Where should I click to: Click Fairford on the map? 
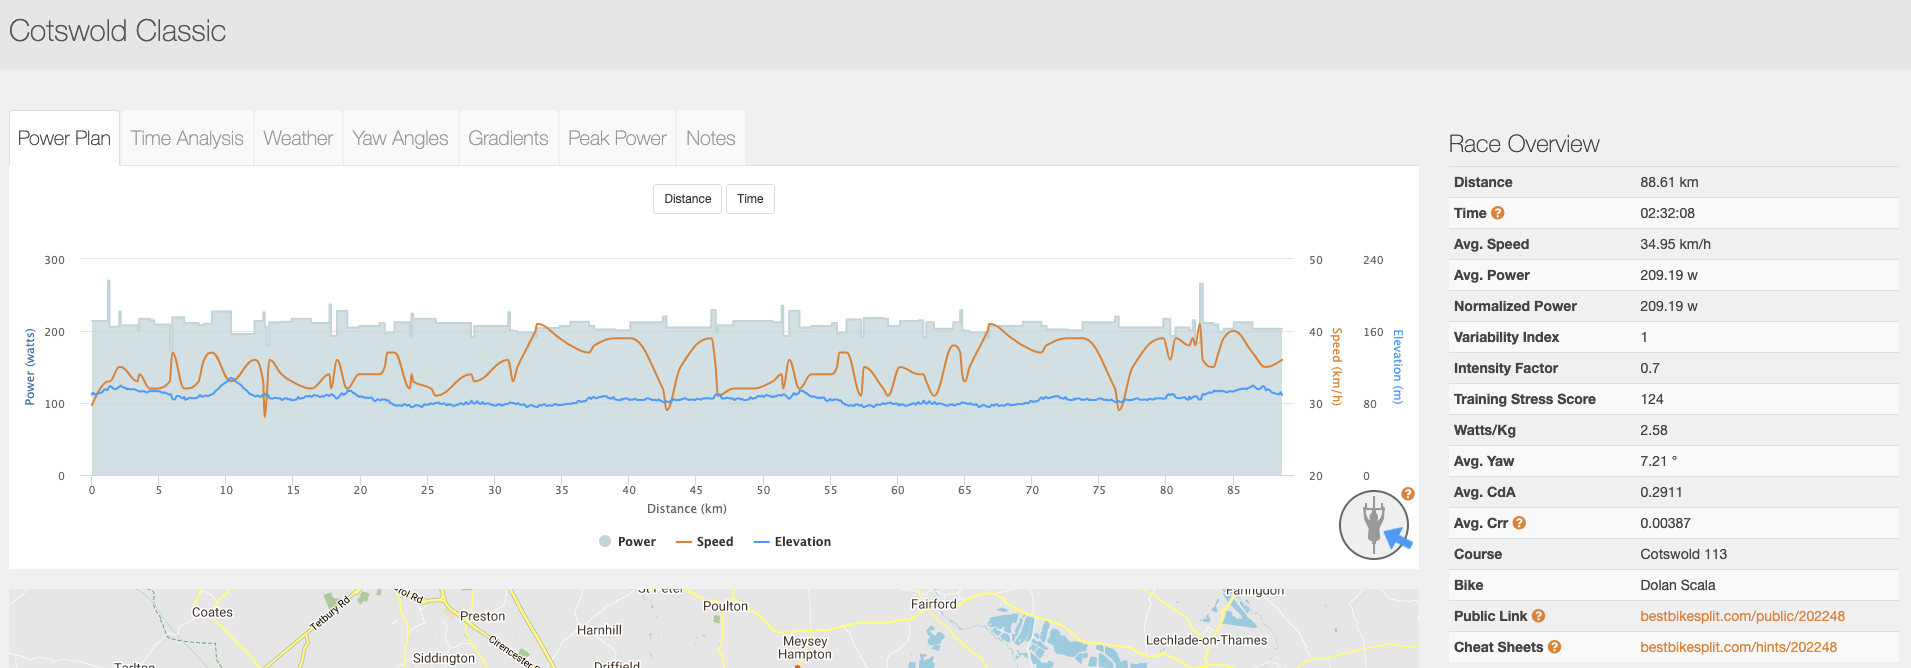coord(933,604)
